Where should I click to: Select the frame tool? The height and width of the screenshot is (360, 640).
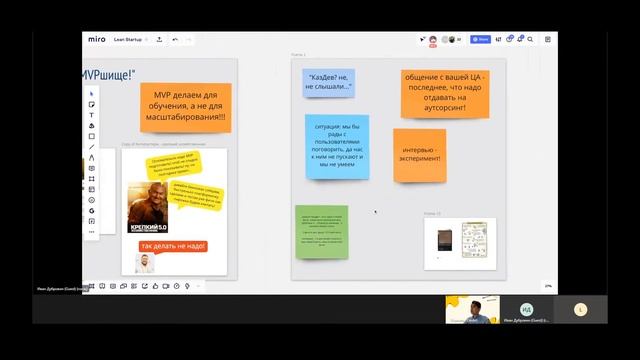click(x=91, y=179)
